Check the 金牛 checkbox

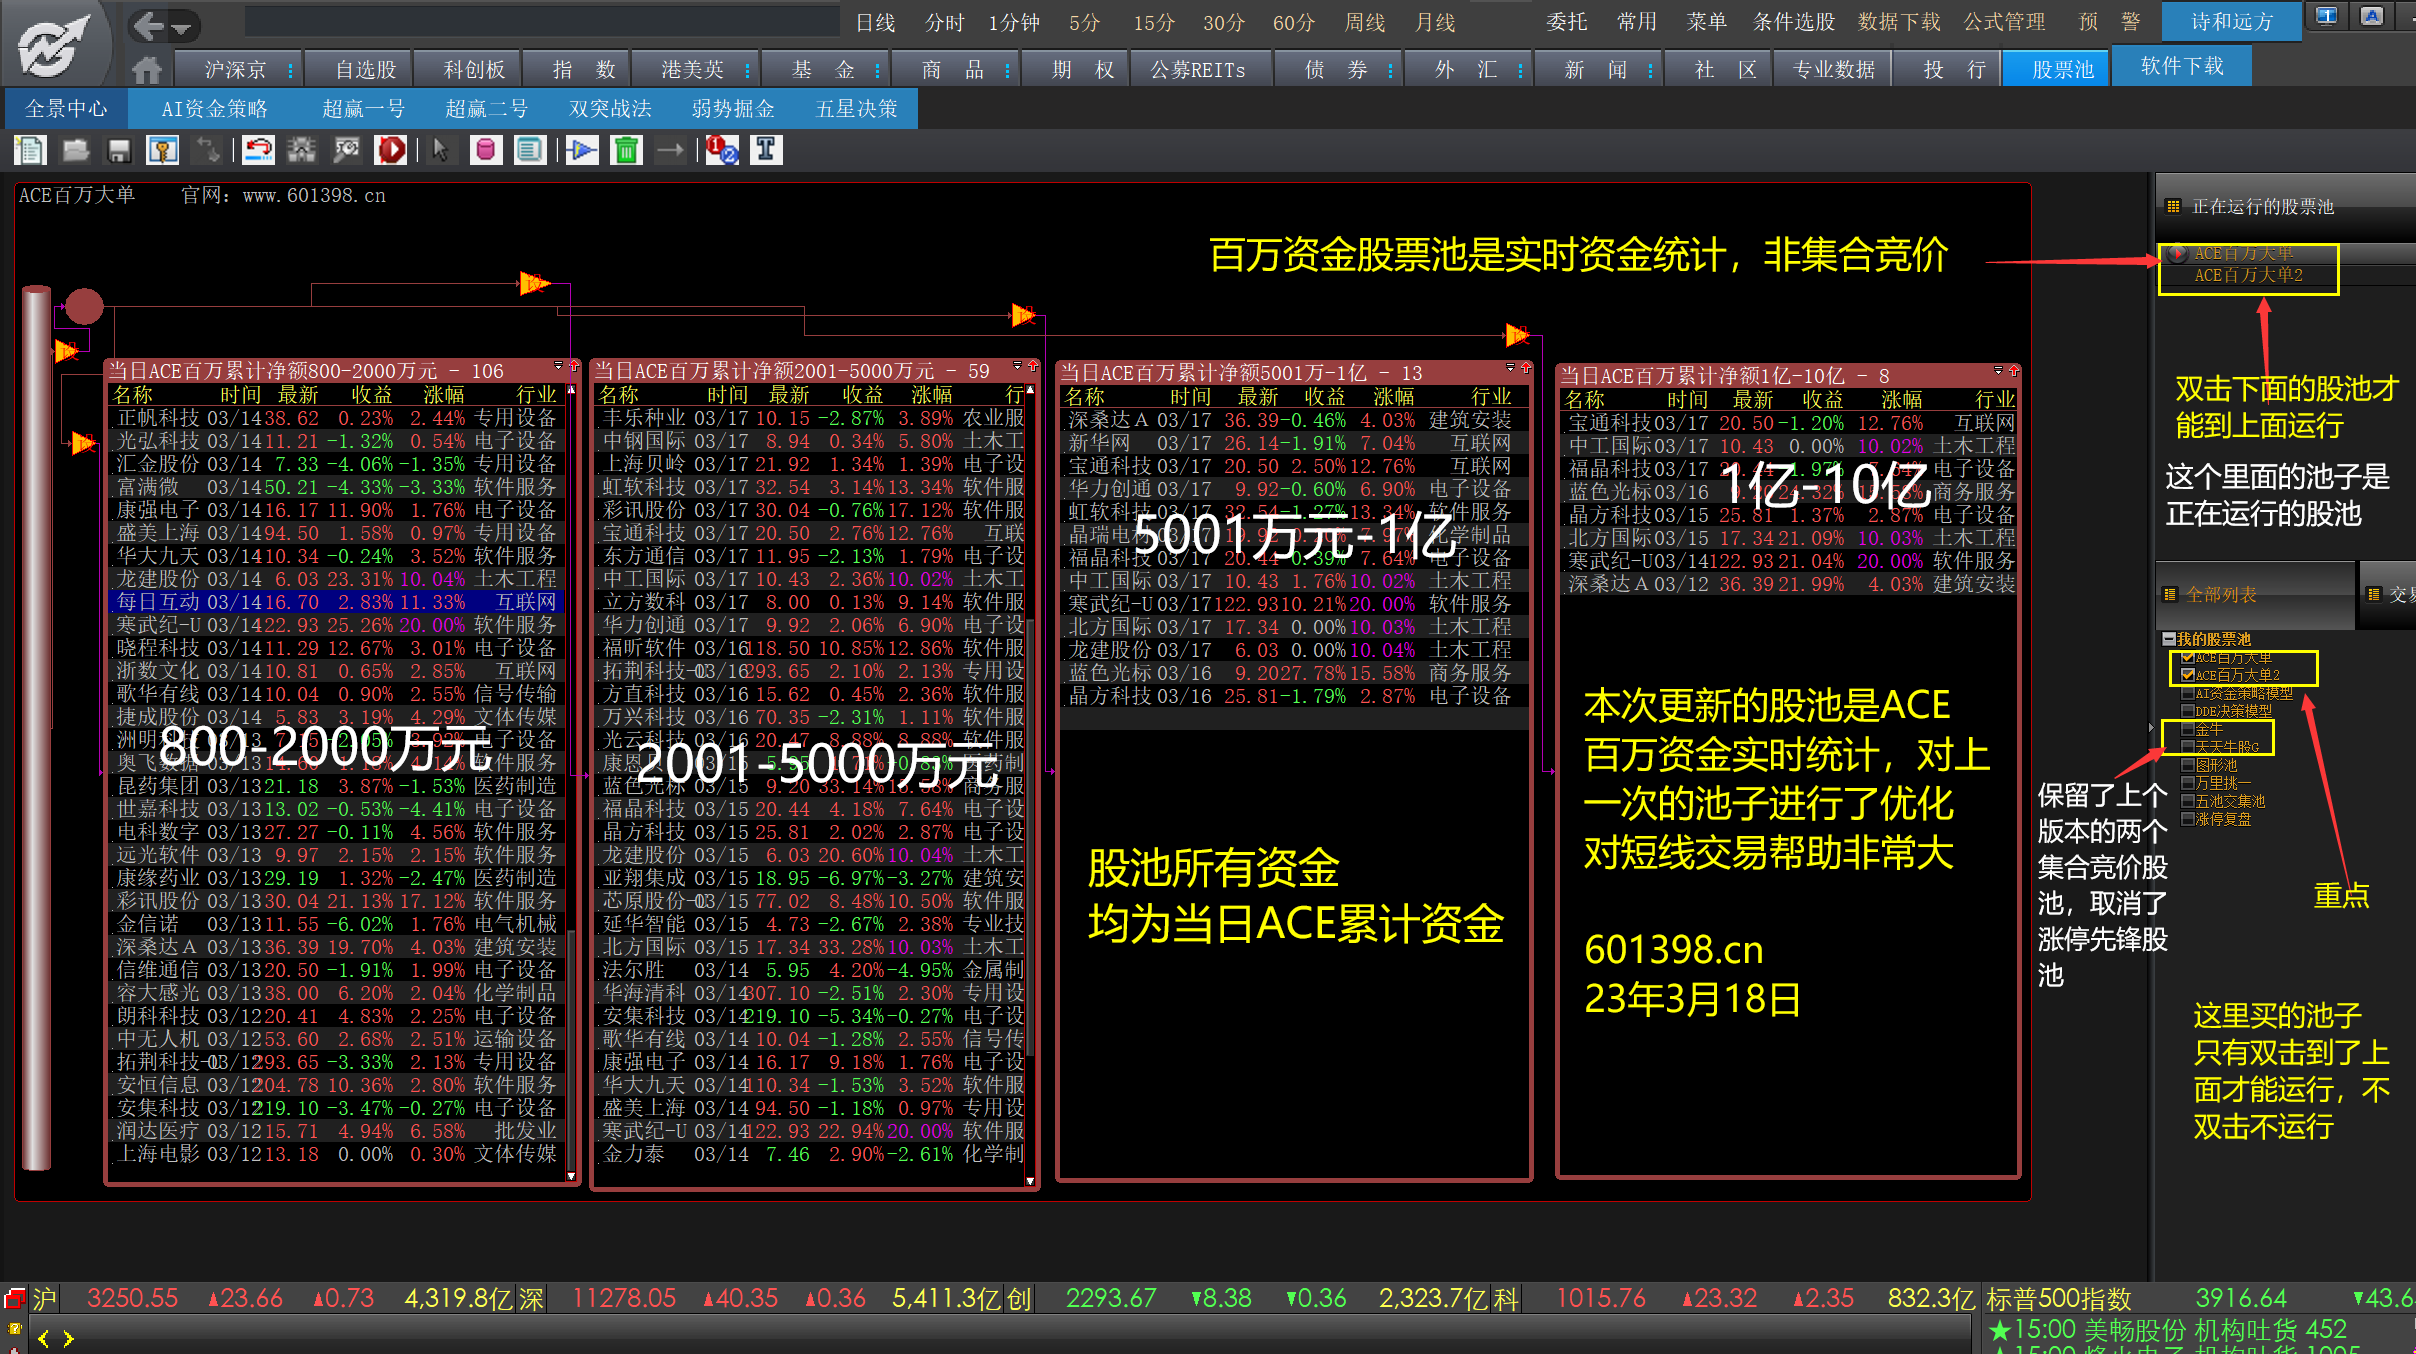[x=2188, y=729]
